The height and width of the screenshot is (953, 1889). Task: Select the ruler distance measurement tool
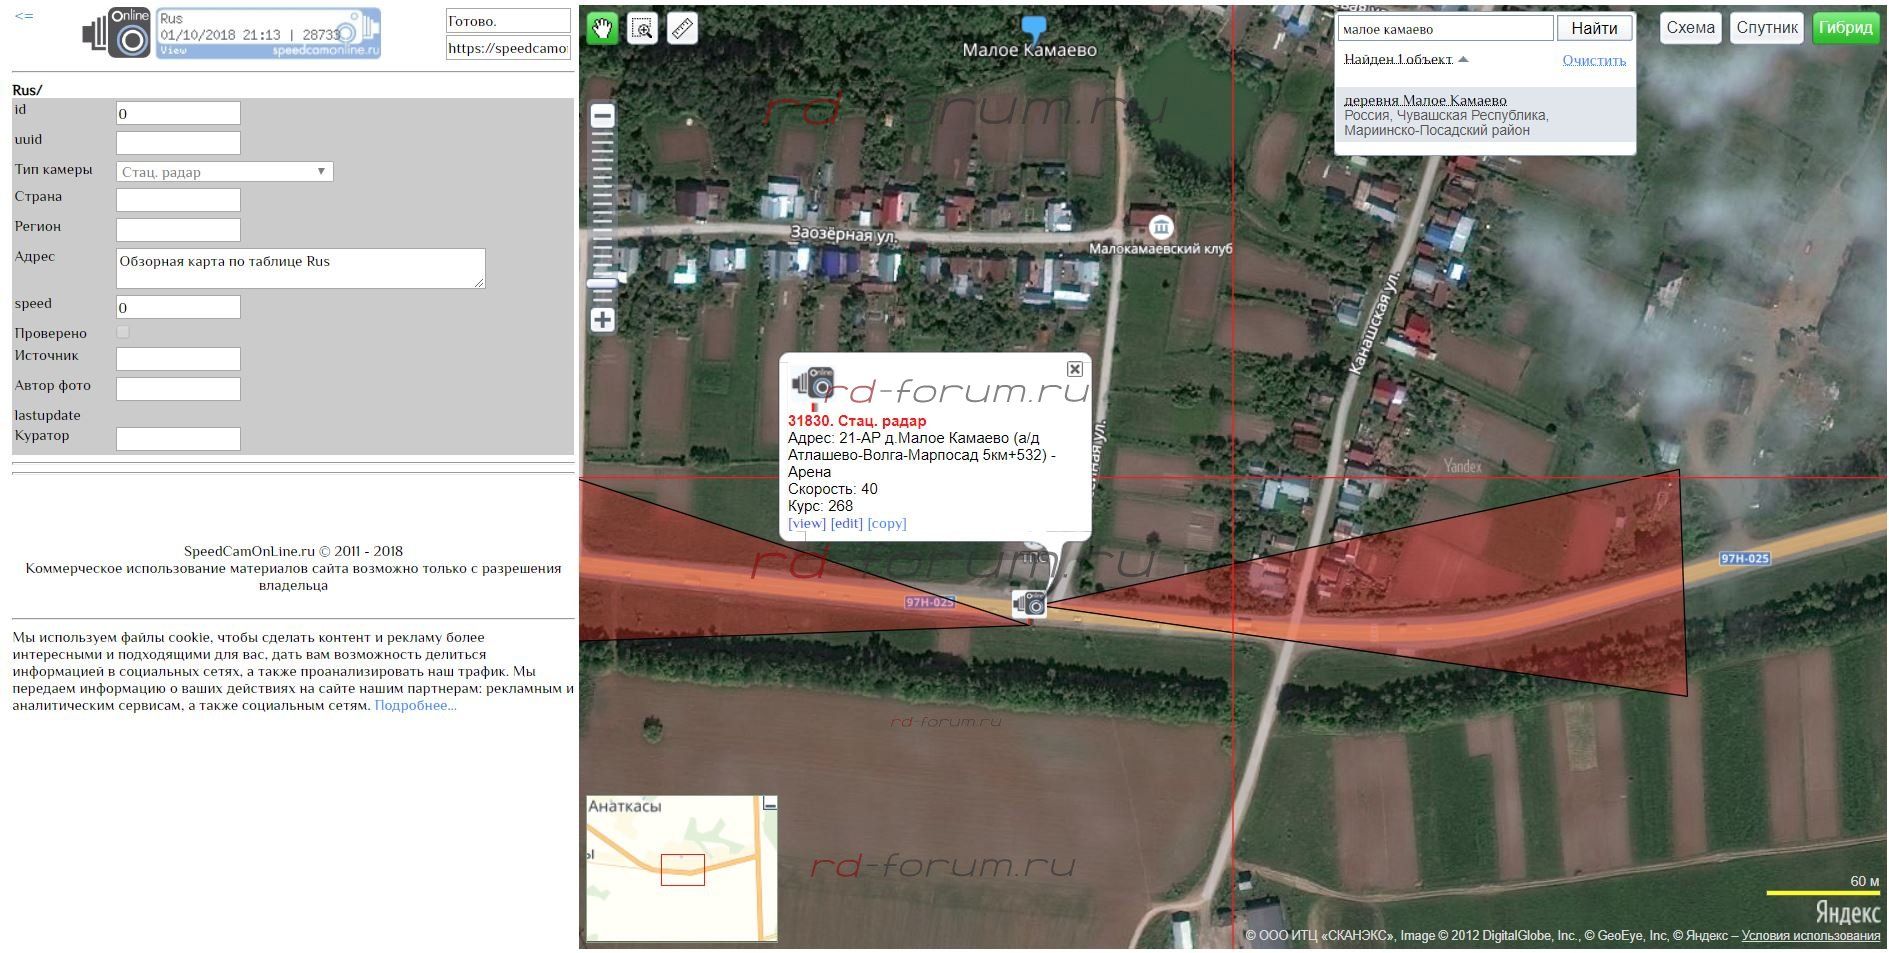[x=682, y=28]
